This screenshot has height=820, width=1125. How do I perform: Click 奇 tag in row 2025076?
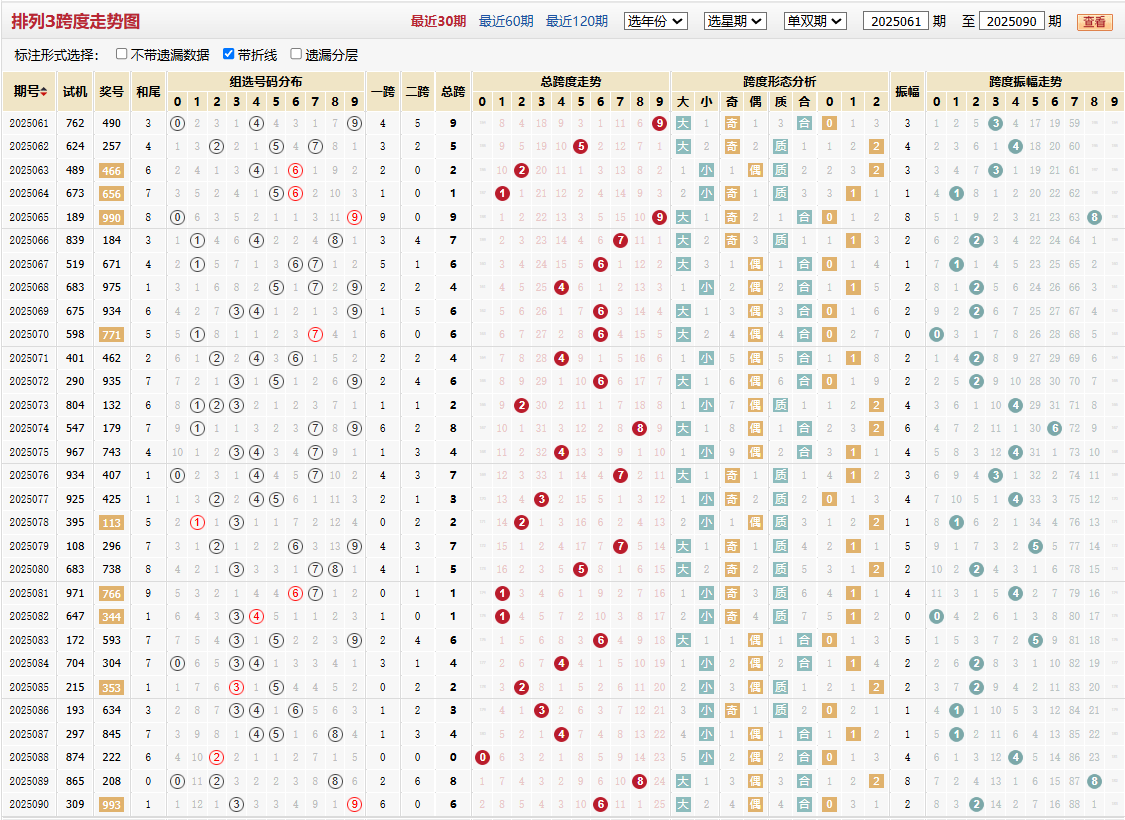click(732, 476)
